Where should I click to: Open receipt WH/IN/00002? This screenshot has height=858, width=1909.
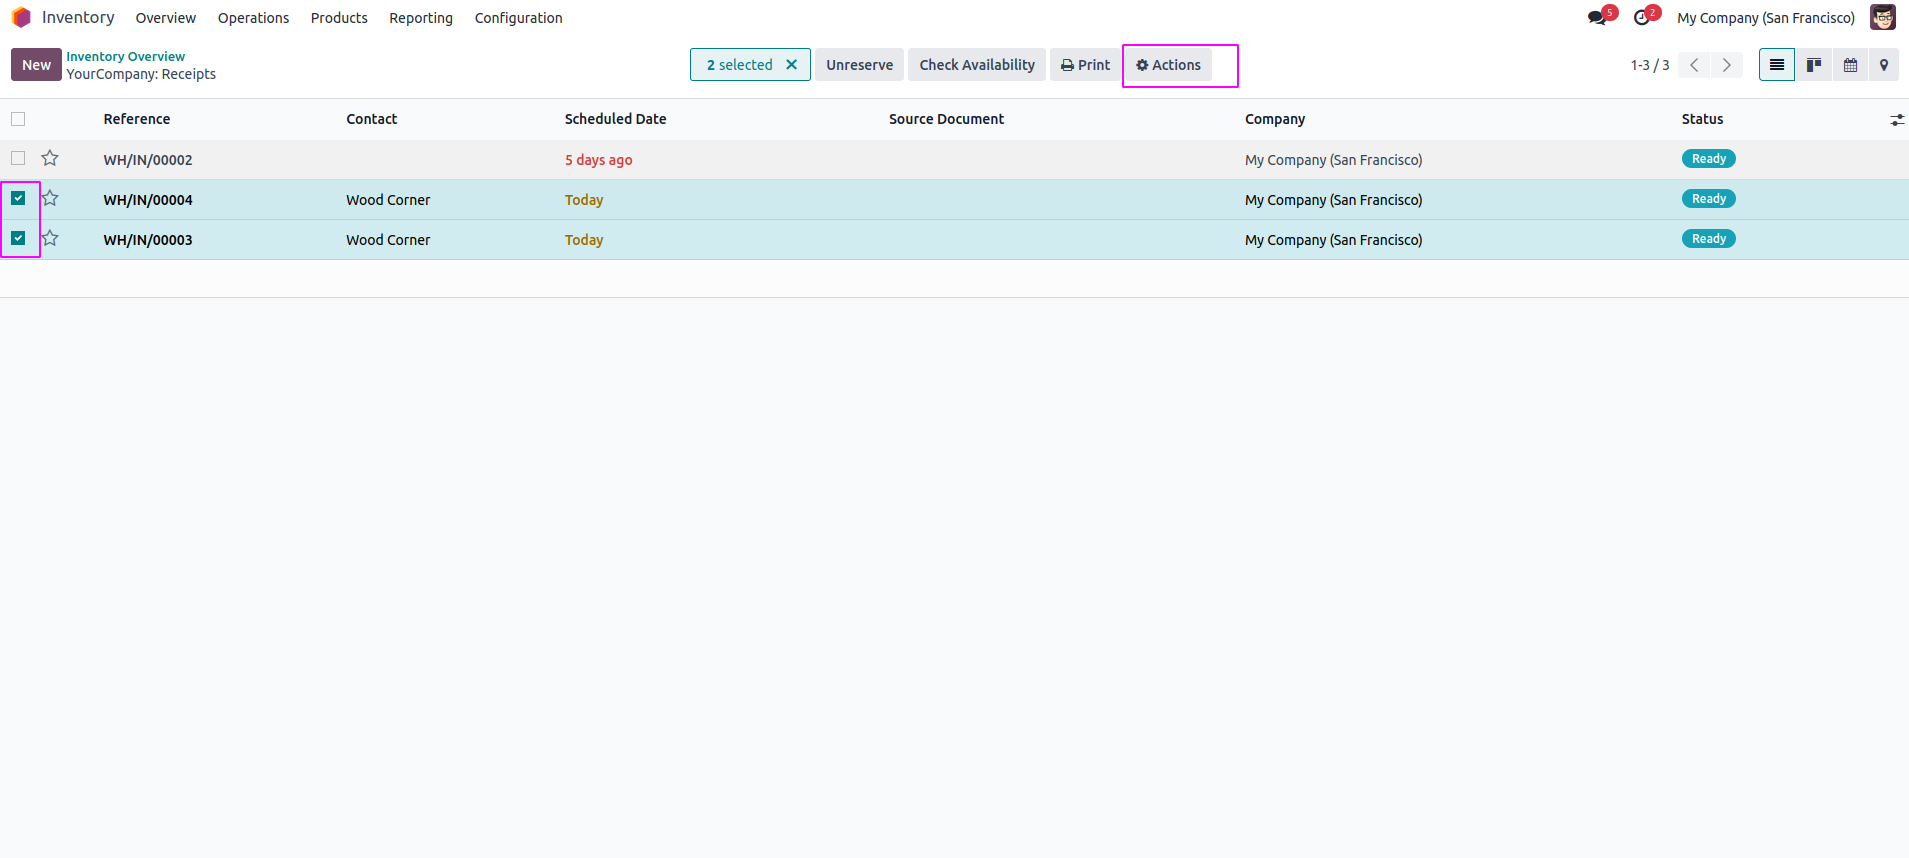coord(148,160)
